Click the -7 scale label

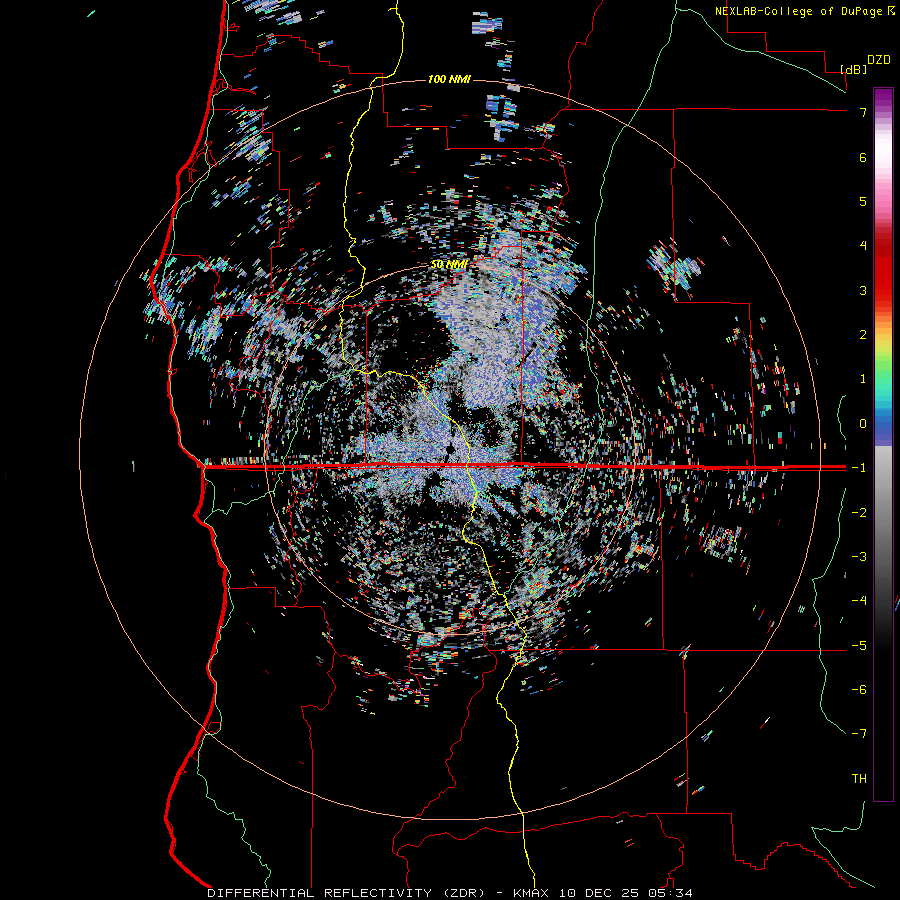859,734
